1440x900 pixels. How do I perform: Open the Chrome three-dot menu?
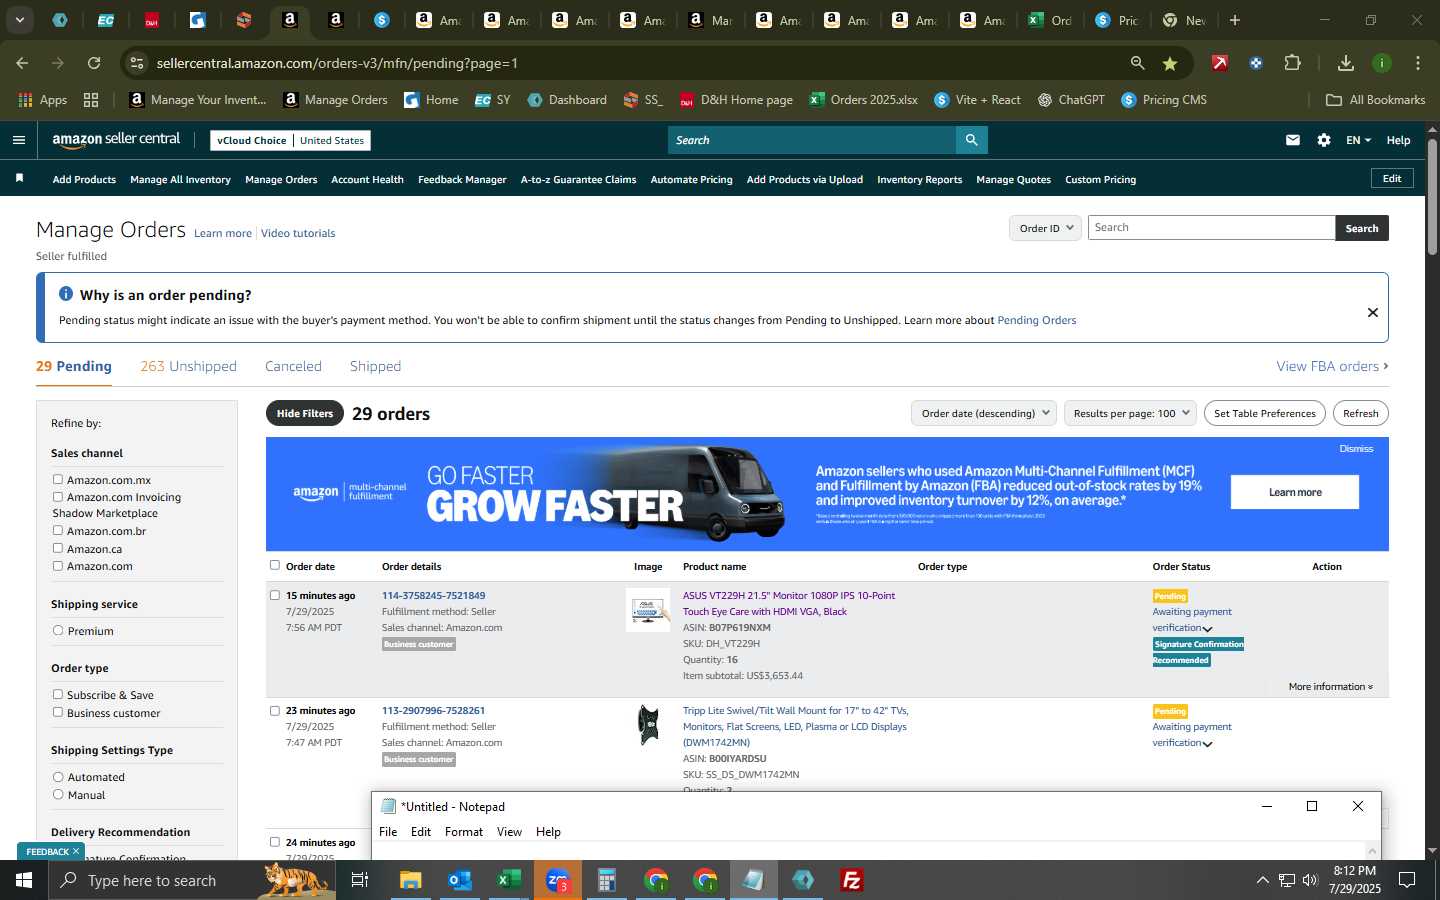(x=1418, y=63)
